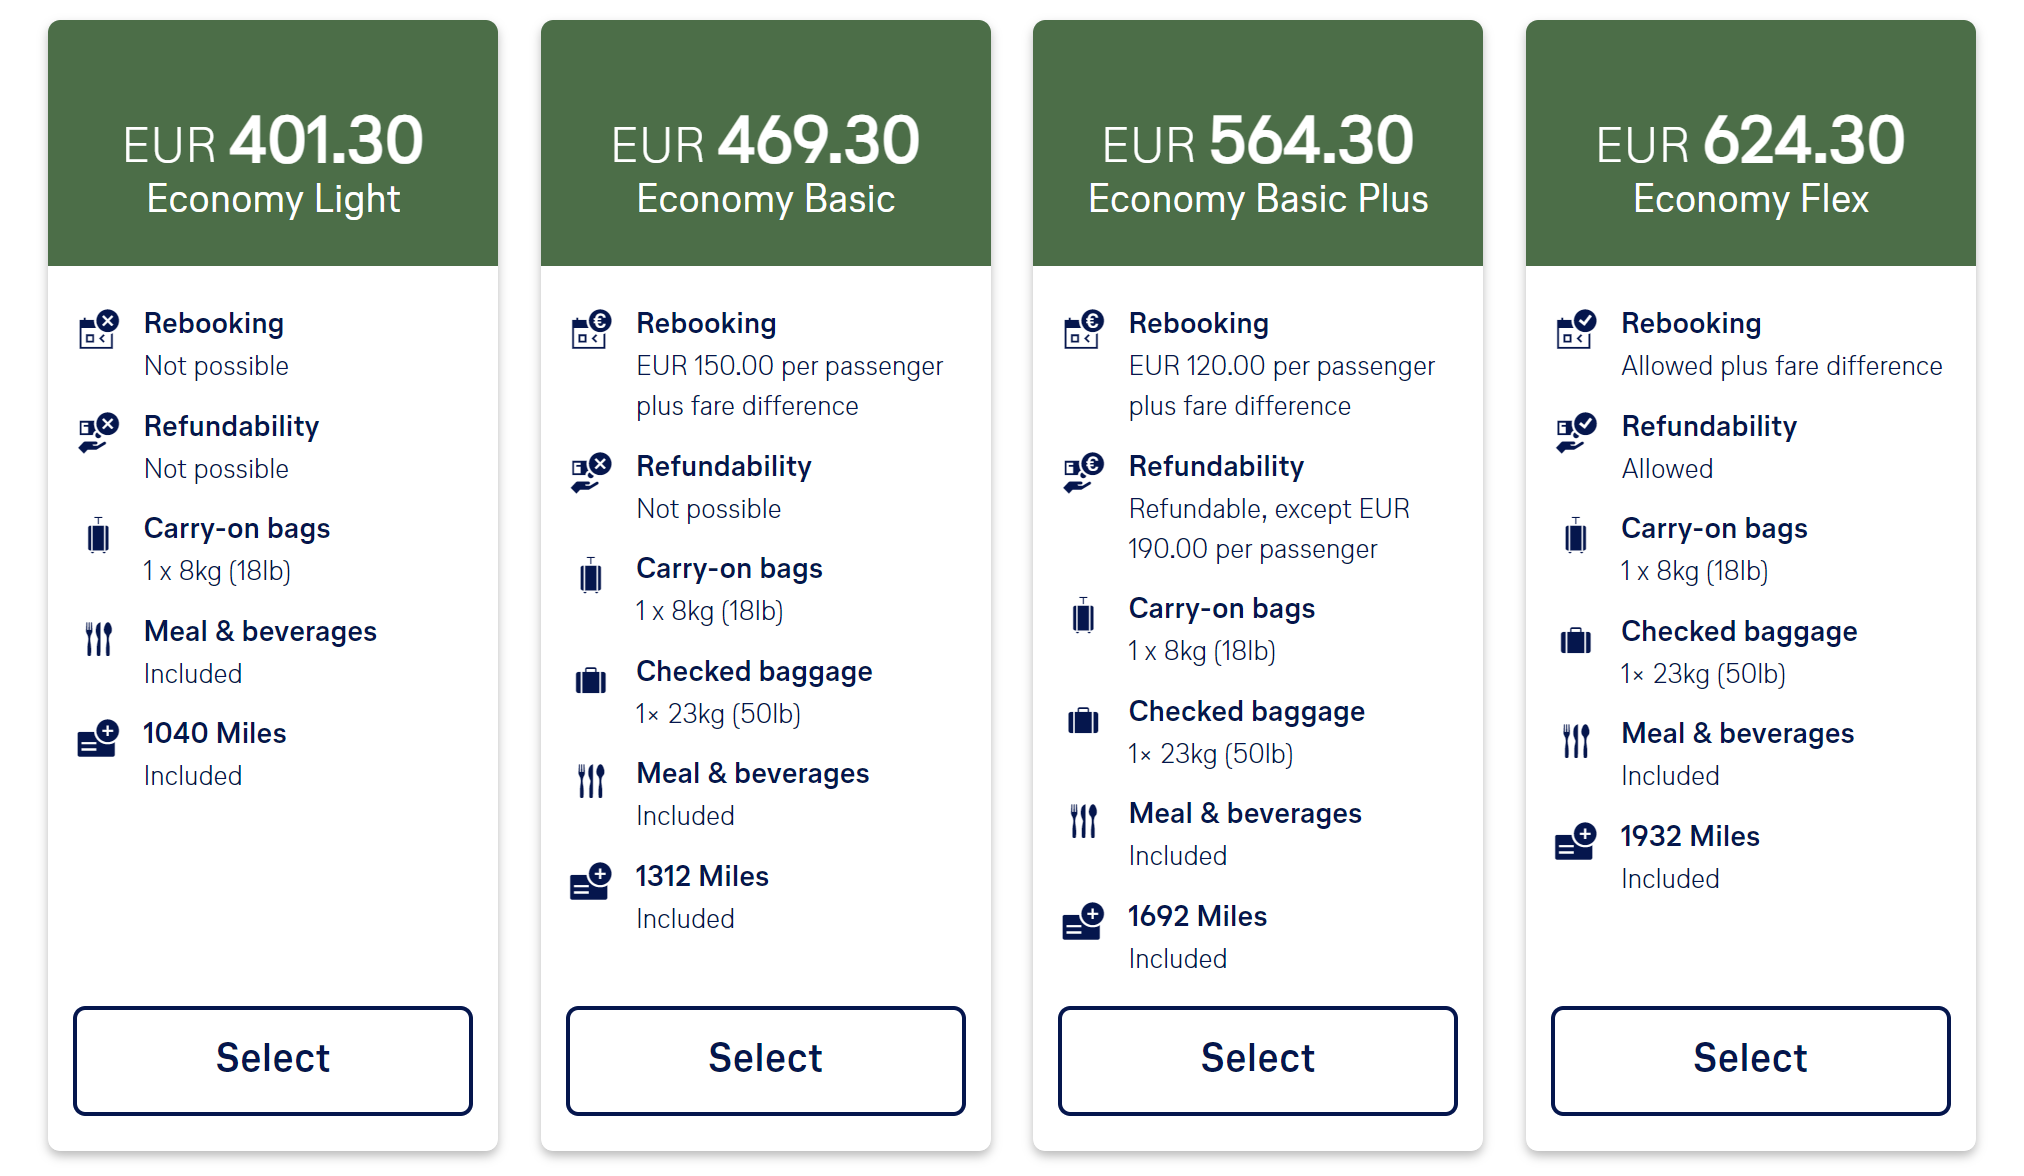The image size is (2024, 1176).
Task: Click the Economy Basic Plus checked baggage icon
Action: (1083, 720)
